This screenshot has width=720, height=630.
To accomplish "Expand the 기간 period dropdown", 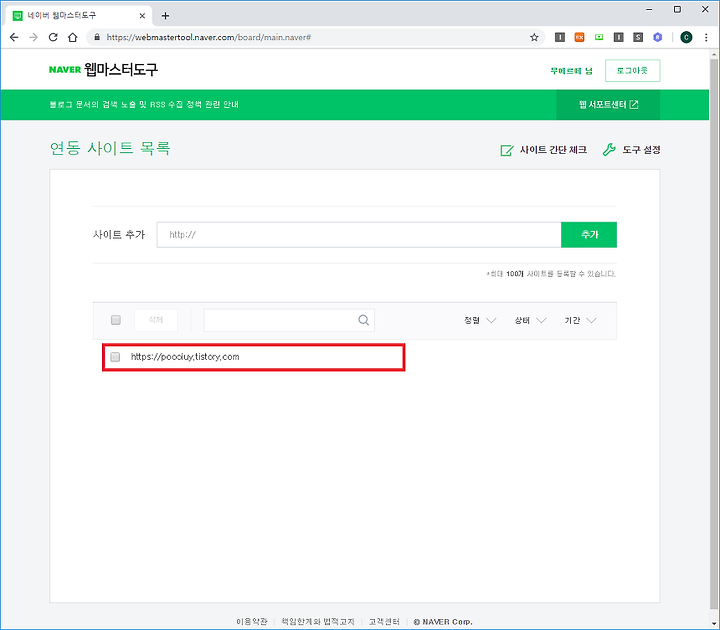I will coord(580,320).
